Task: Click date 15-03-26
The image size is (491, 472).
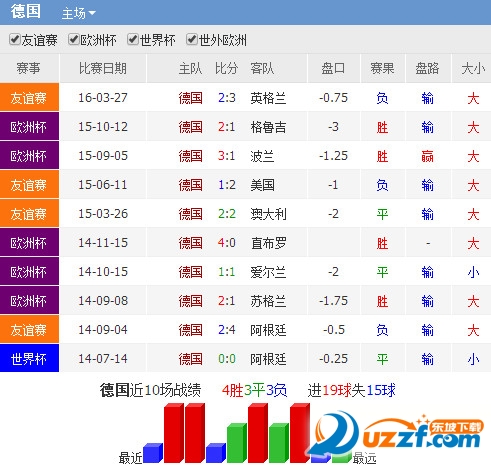Action: tap(103, 214)
